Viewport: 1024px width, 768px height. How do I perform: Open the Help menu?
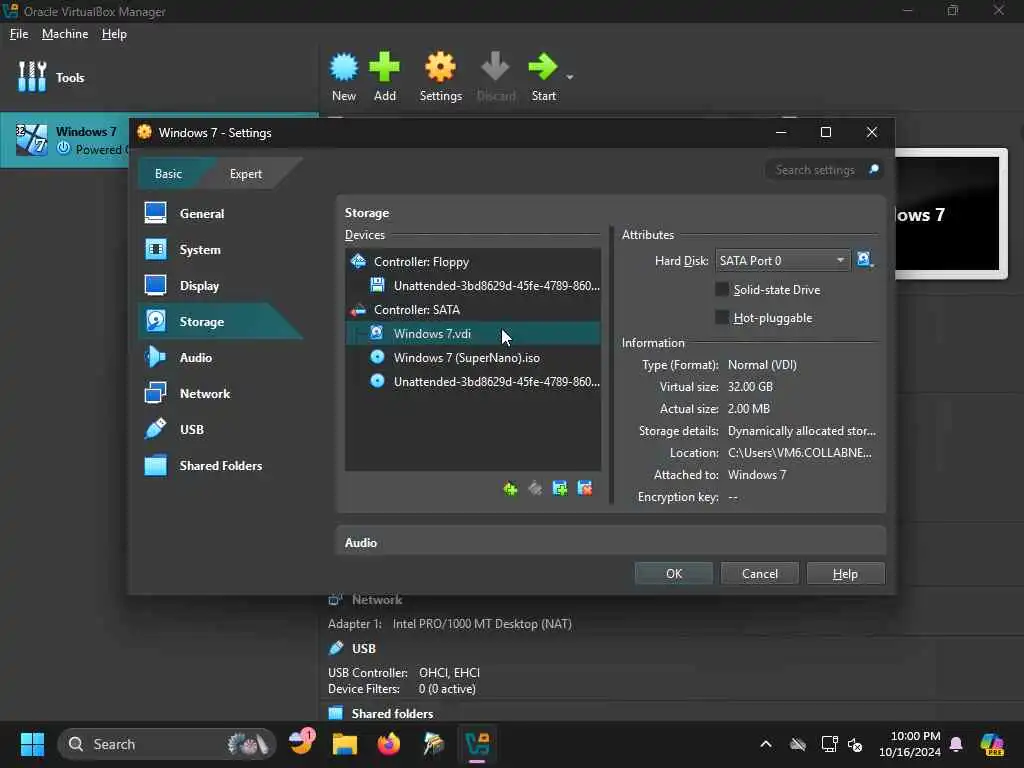click(x=114, y=34)
